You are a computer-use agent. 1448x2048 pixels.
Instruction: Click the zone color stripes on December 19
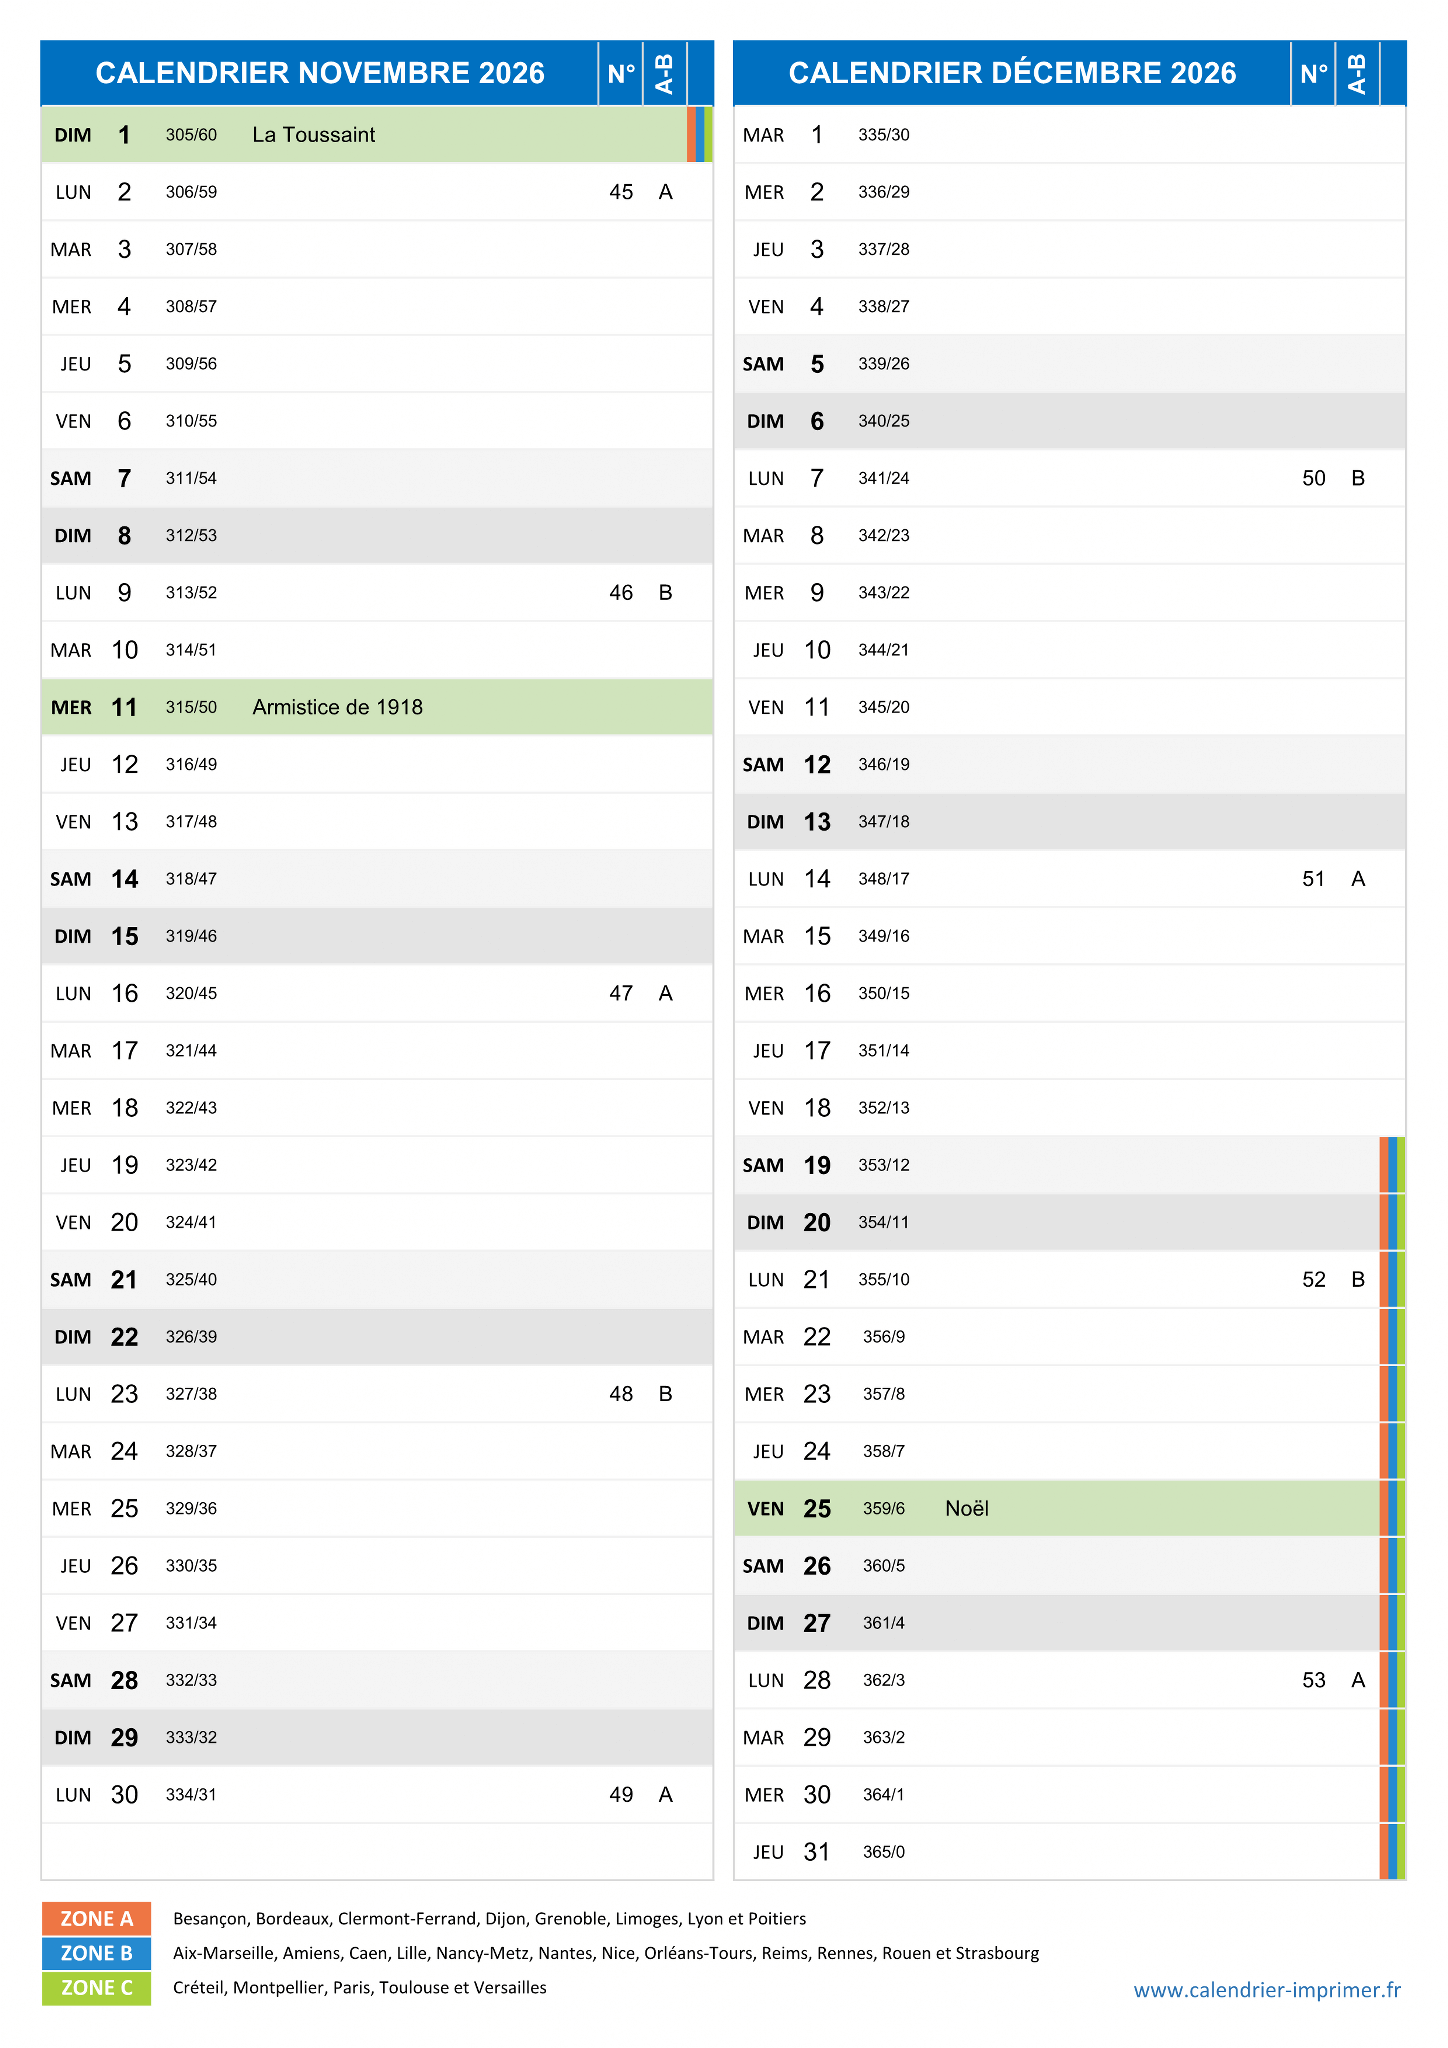pyautogui.click(x=1393, y=1165)
